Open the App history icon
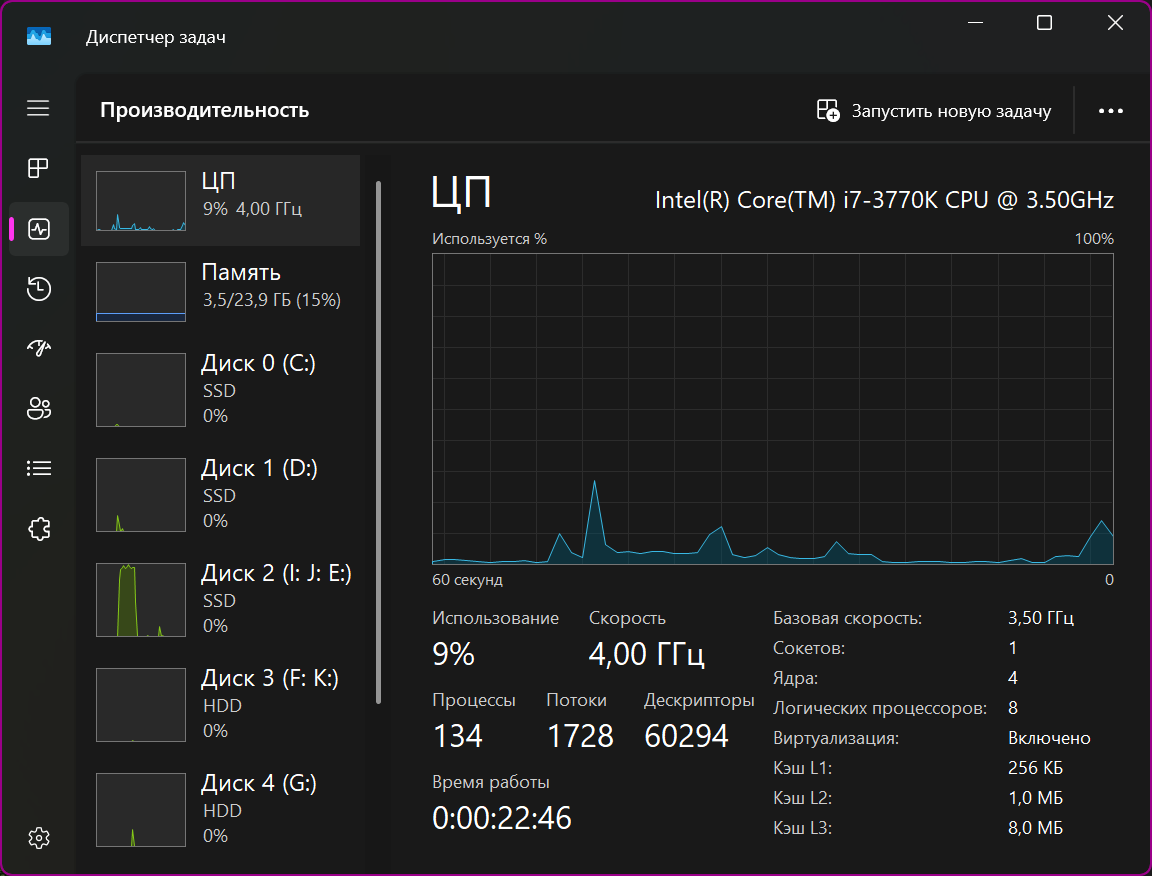1152x876 pixels. 38,289
